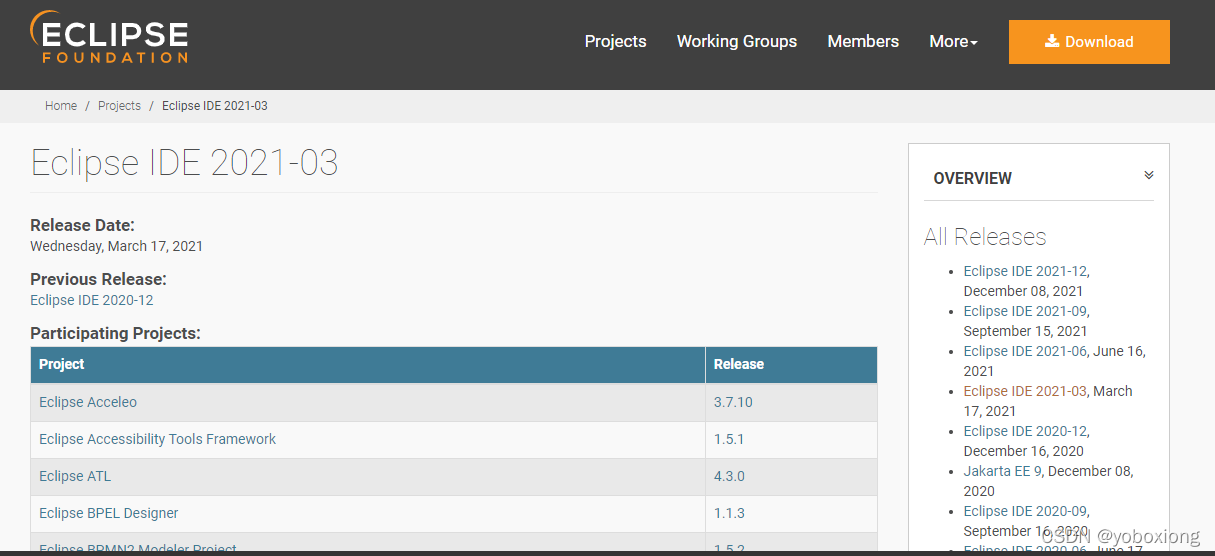
Task: Go to Home via breadcrumb
Action: 61,106
